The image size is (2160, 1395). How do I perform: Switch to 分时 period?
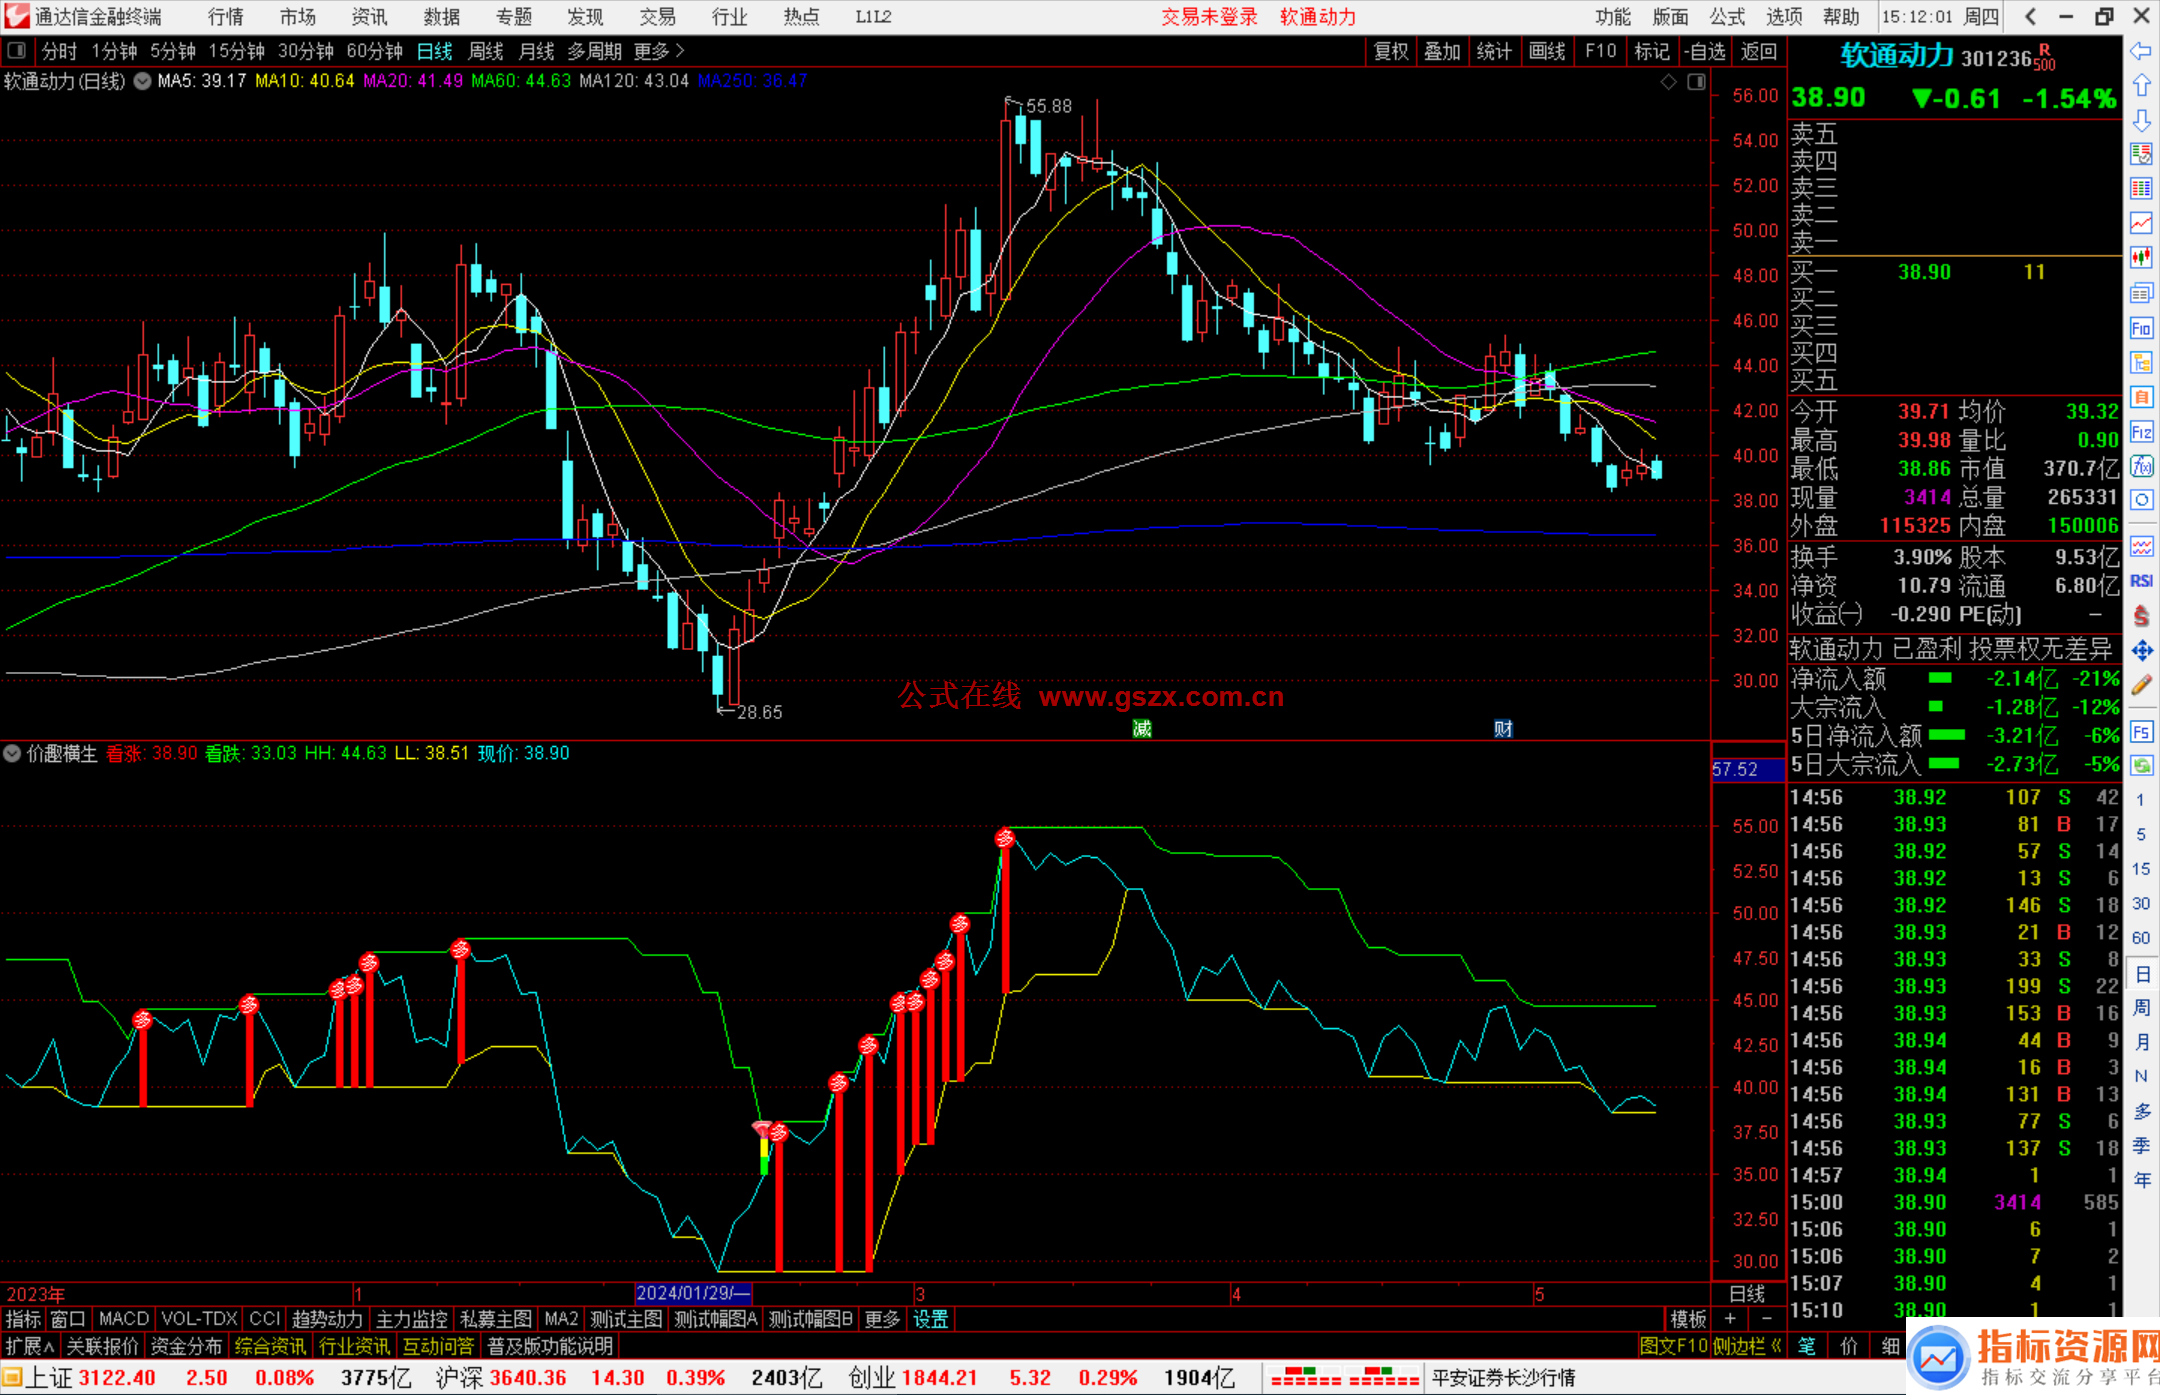click(59, 51)
